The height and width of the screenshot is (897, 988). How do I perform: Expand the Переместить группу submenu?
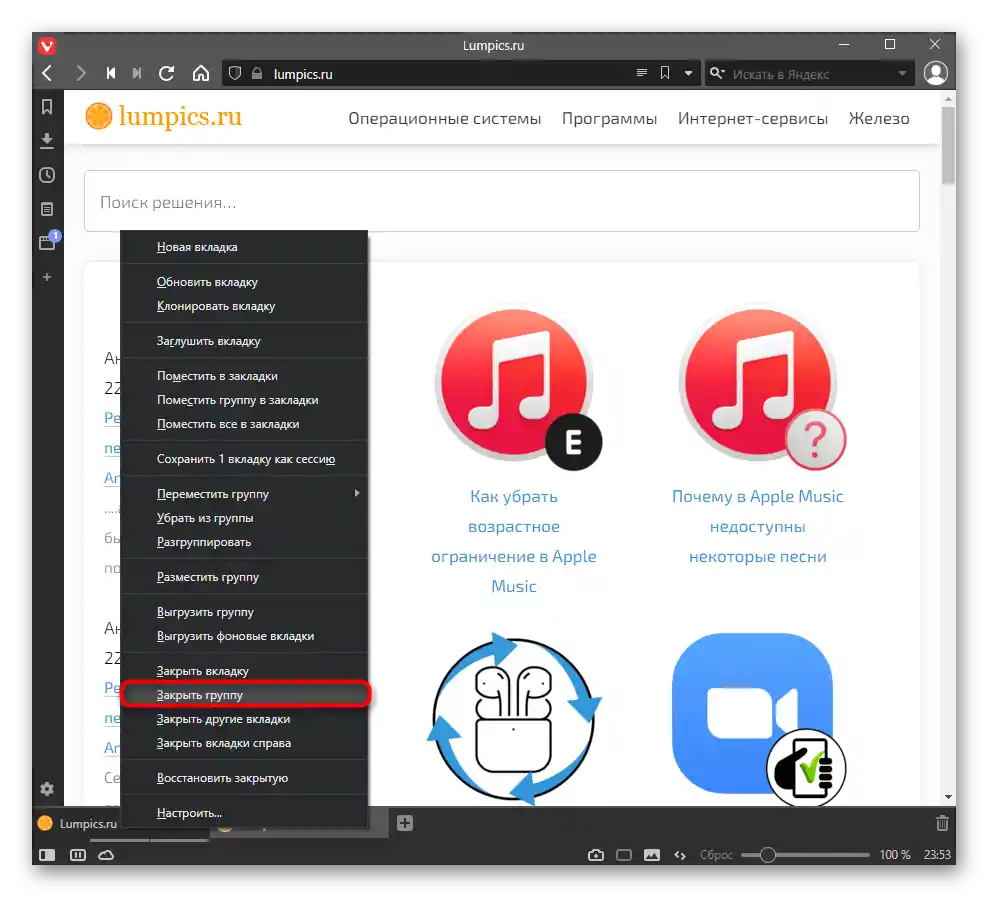click(244, 494)
